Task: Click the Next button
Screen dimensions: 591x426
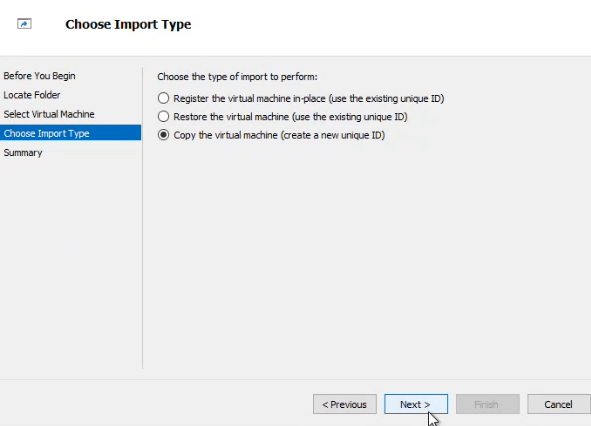Action: click(x=416, y=404)
